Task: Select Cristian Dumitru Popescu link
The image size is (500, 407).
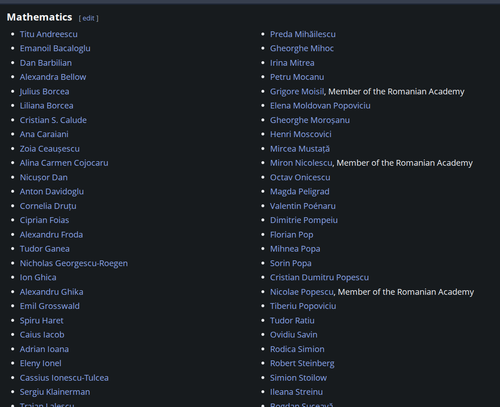Action: [319, 278]
